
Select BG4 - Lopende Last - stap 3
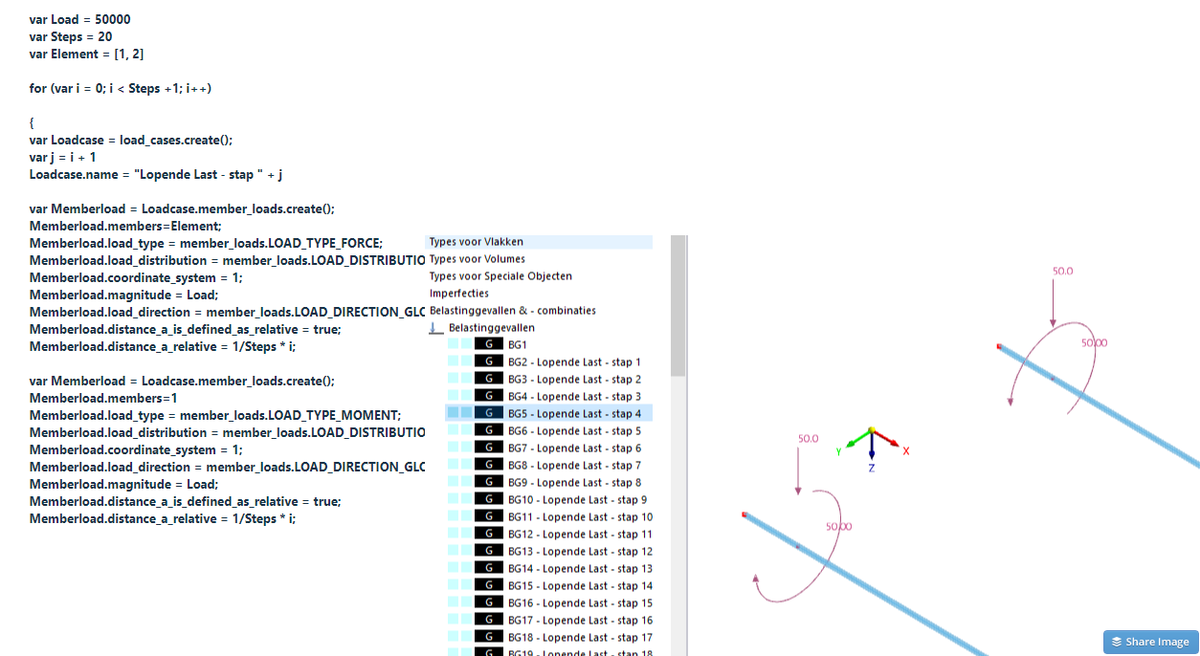click(575, 396)
